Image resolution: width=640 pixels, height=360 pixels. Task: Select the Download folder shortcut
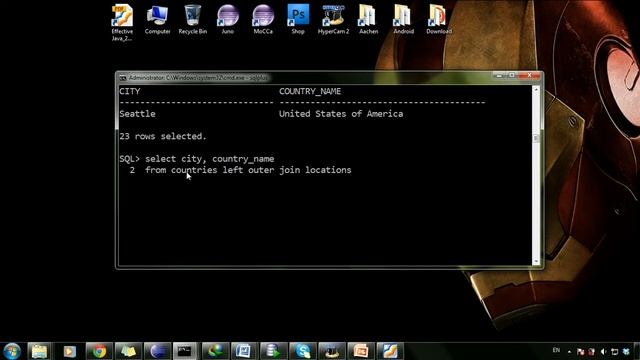coord(439,20)
